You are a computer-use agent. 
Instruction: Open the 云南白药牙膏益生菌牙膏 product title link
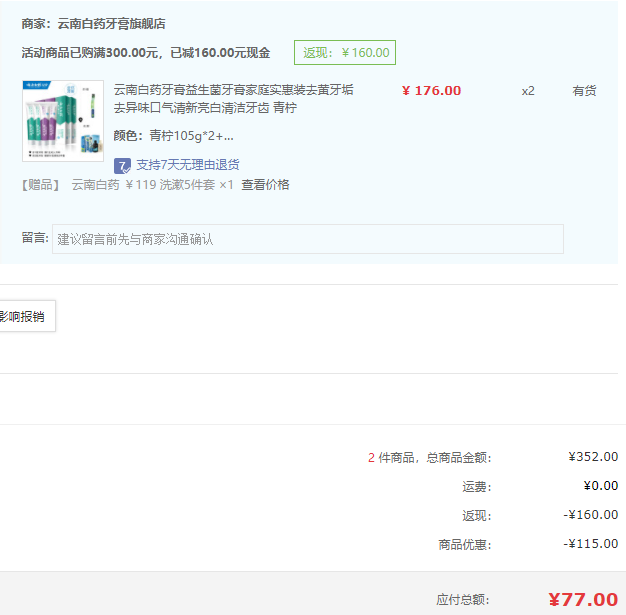pos(233,98)
